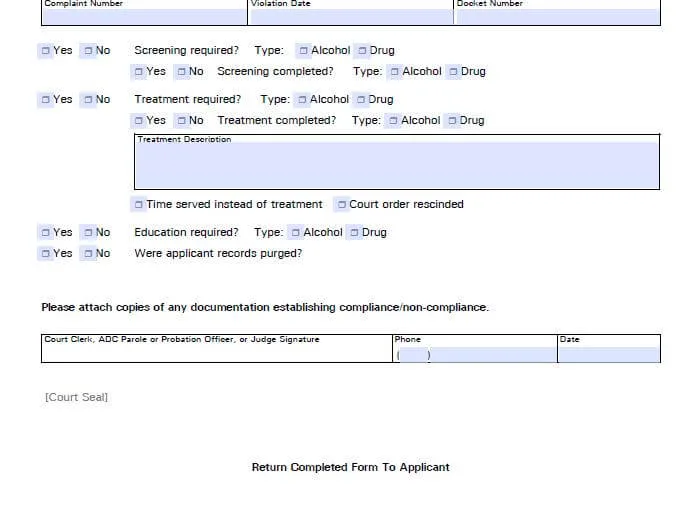Click the Return Completed Form To Applicant text
Screen dimensions: 700x517
pos(350,467)
